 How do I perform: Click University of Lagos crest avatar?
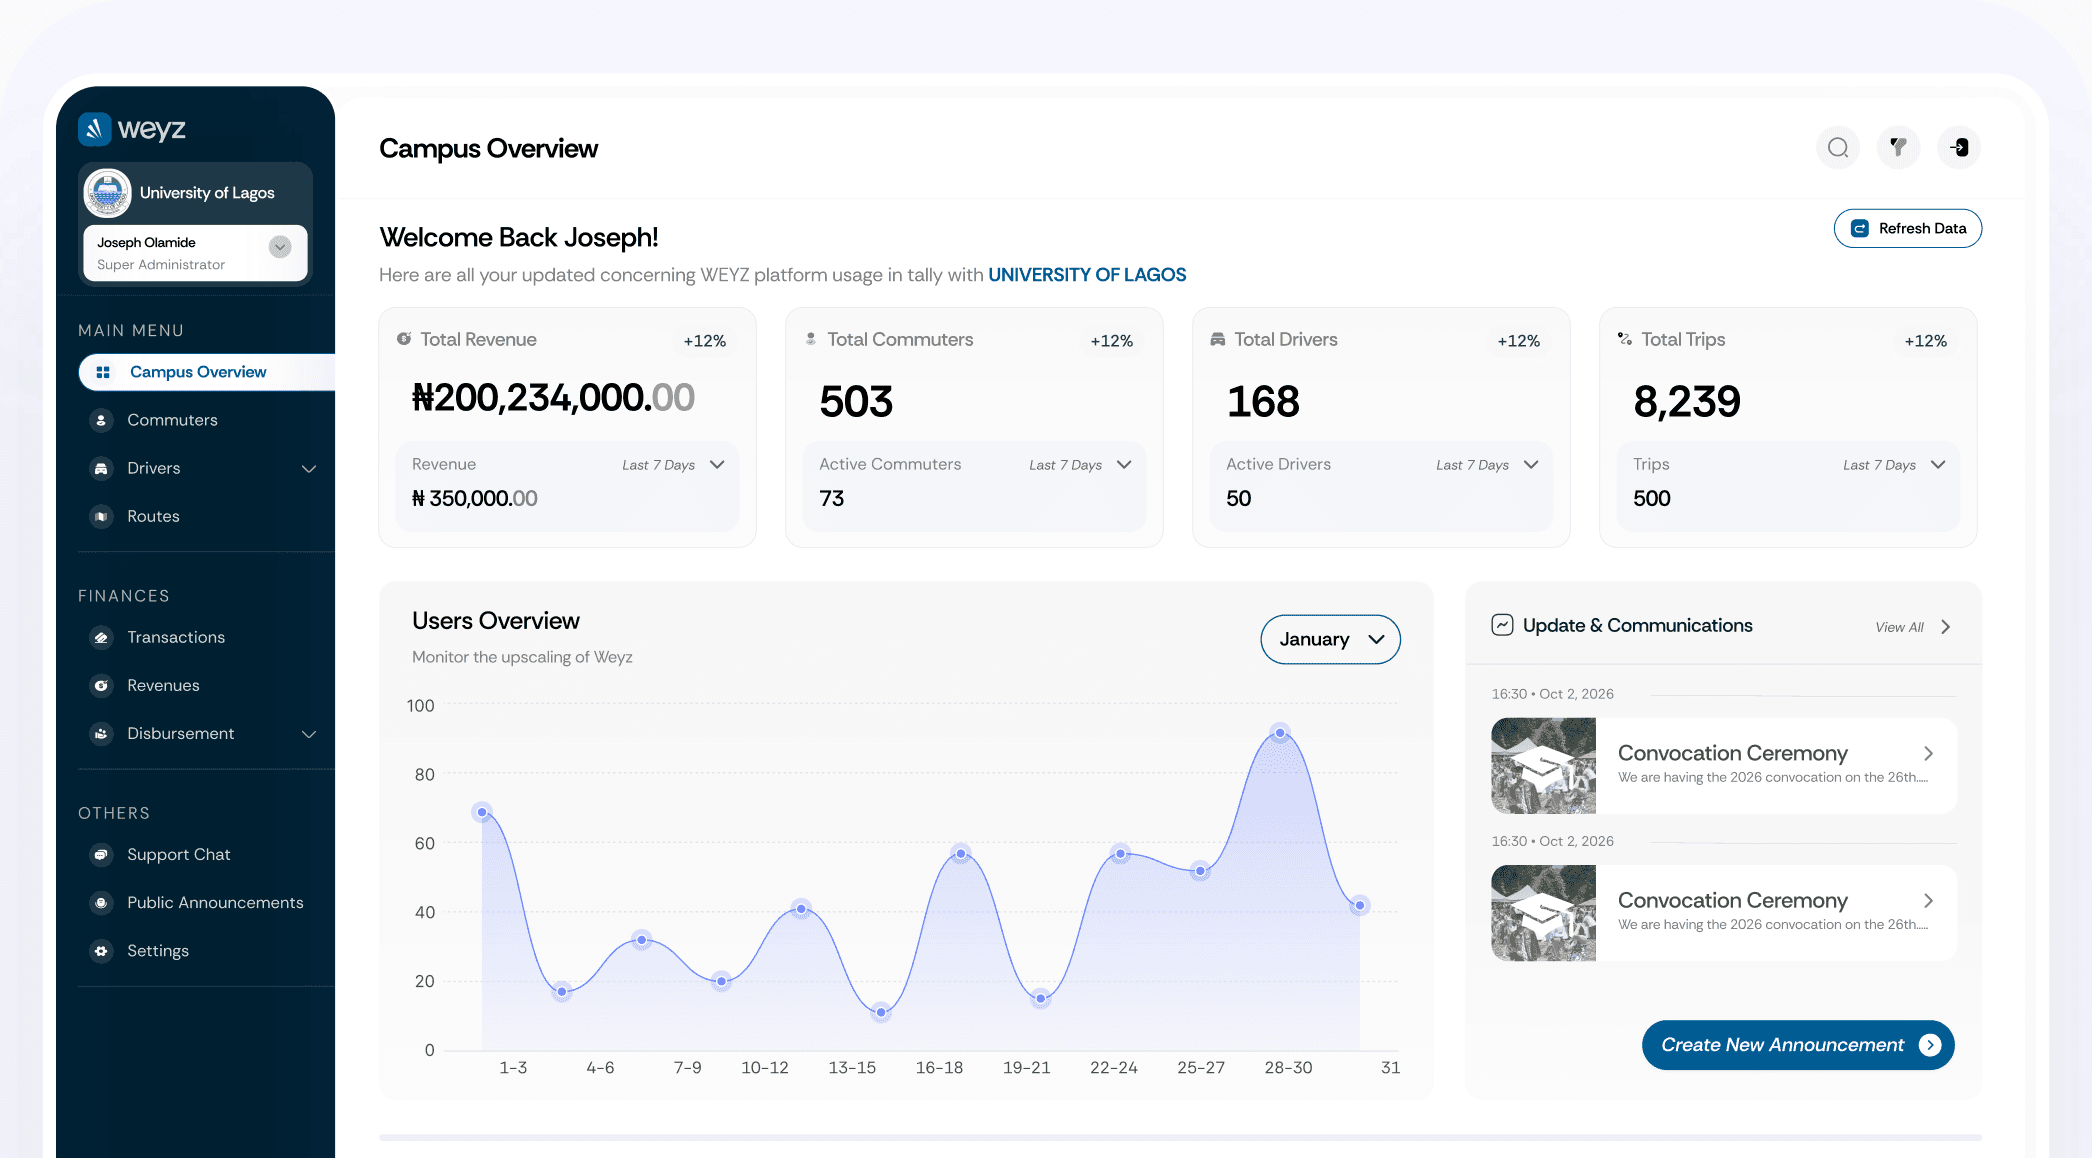[107, 193]
